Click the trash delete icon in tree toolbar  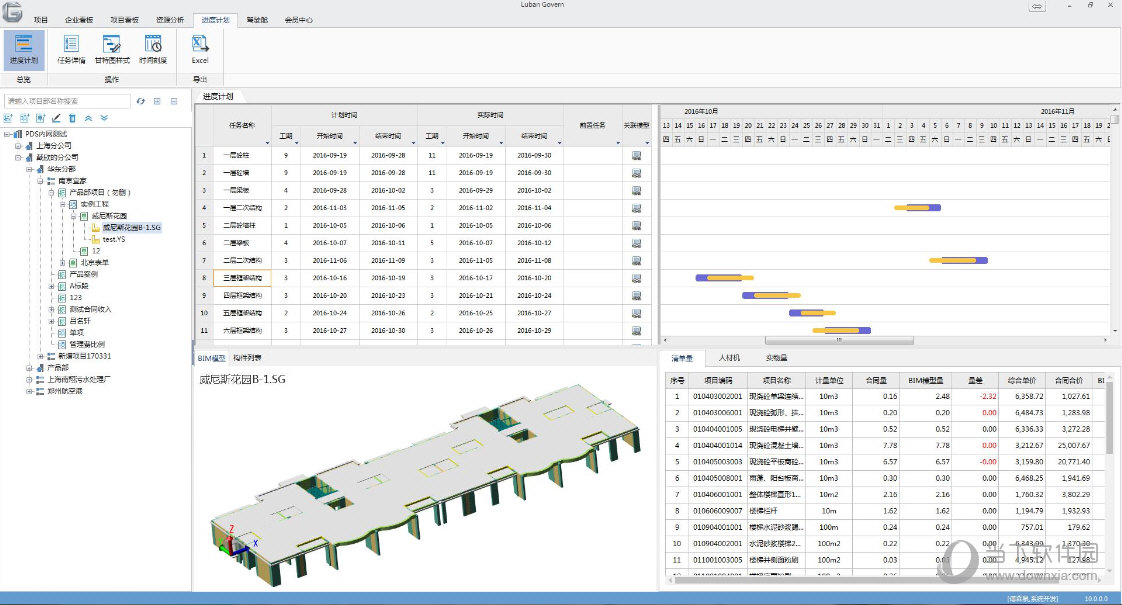tap(72, 118)
